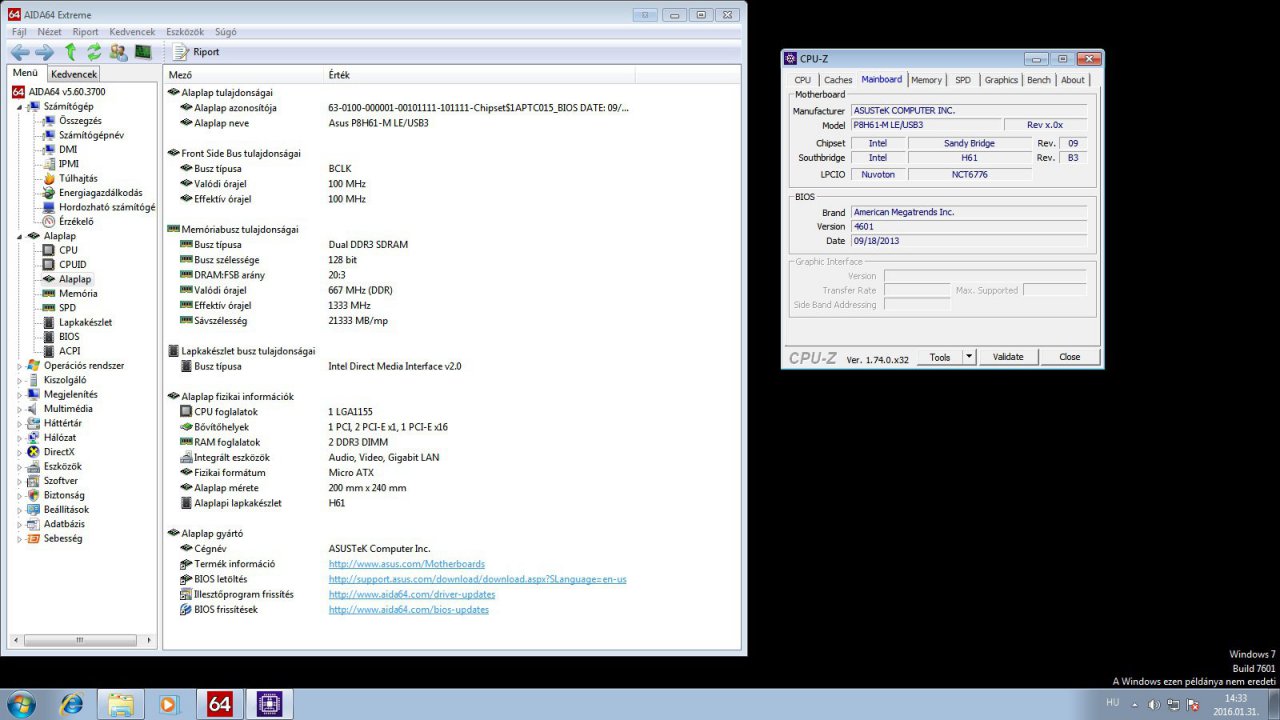Select the DMI tree entry
The image size is (1280, 720).
click(x=68, y=149)
